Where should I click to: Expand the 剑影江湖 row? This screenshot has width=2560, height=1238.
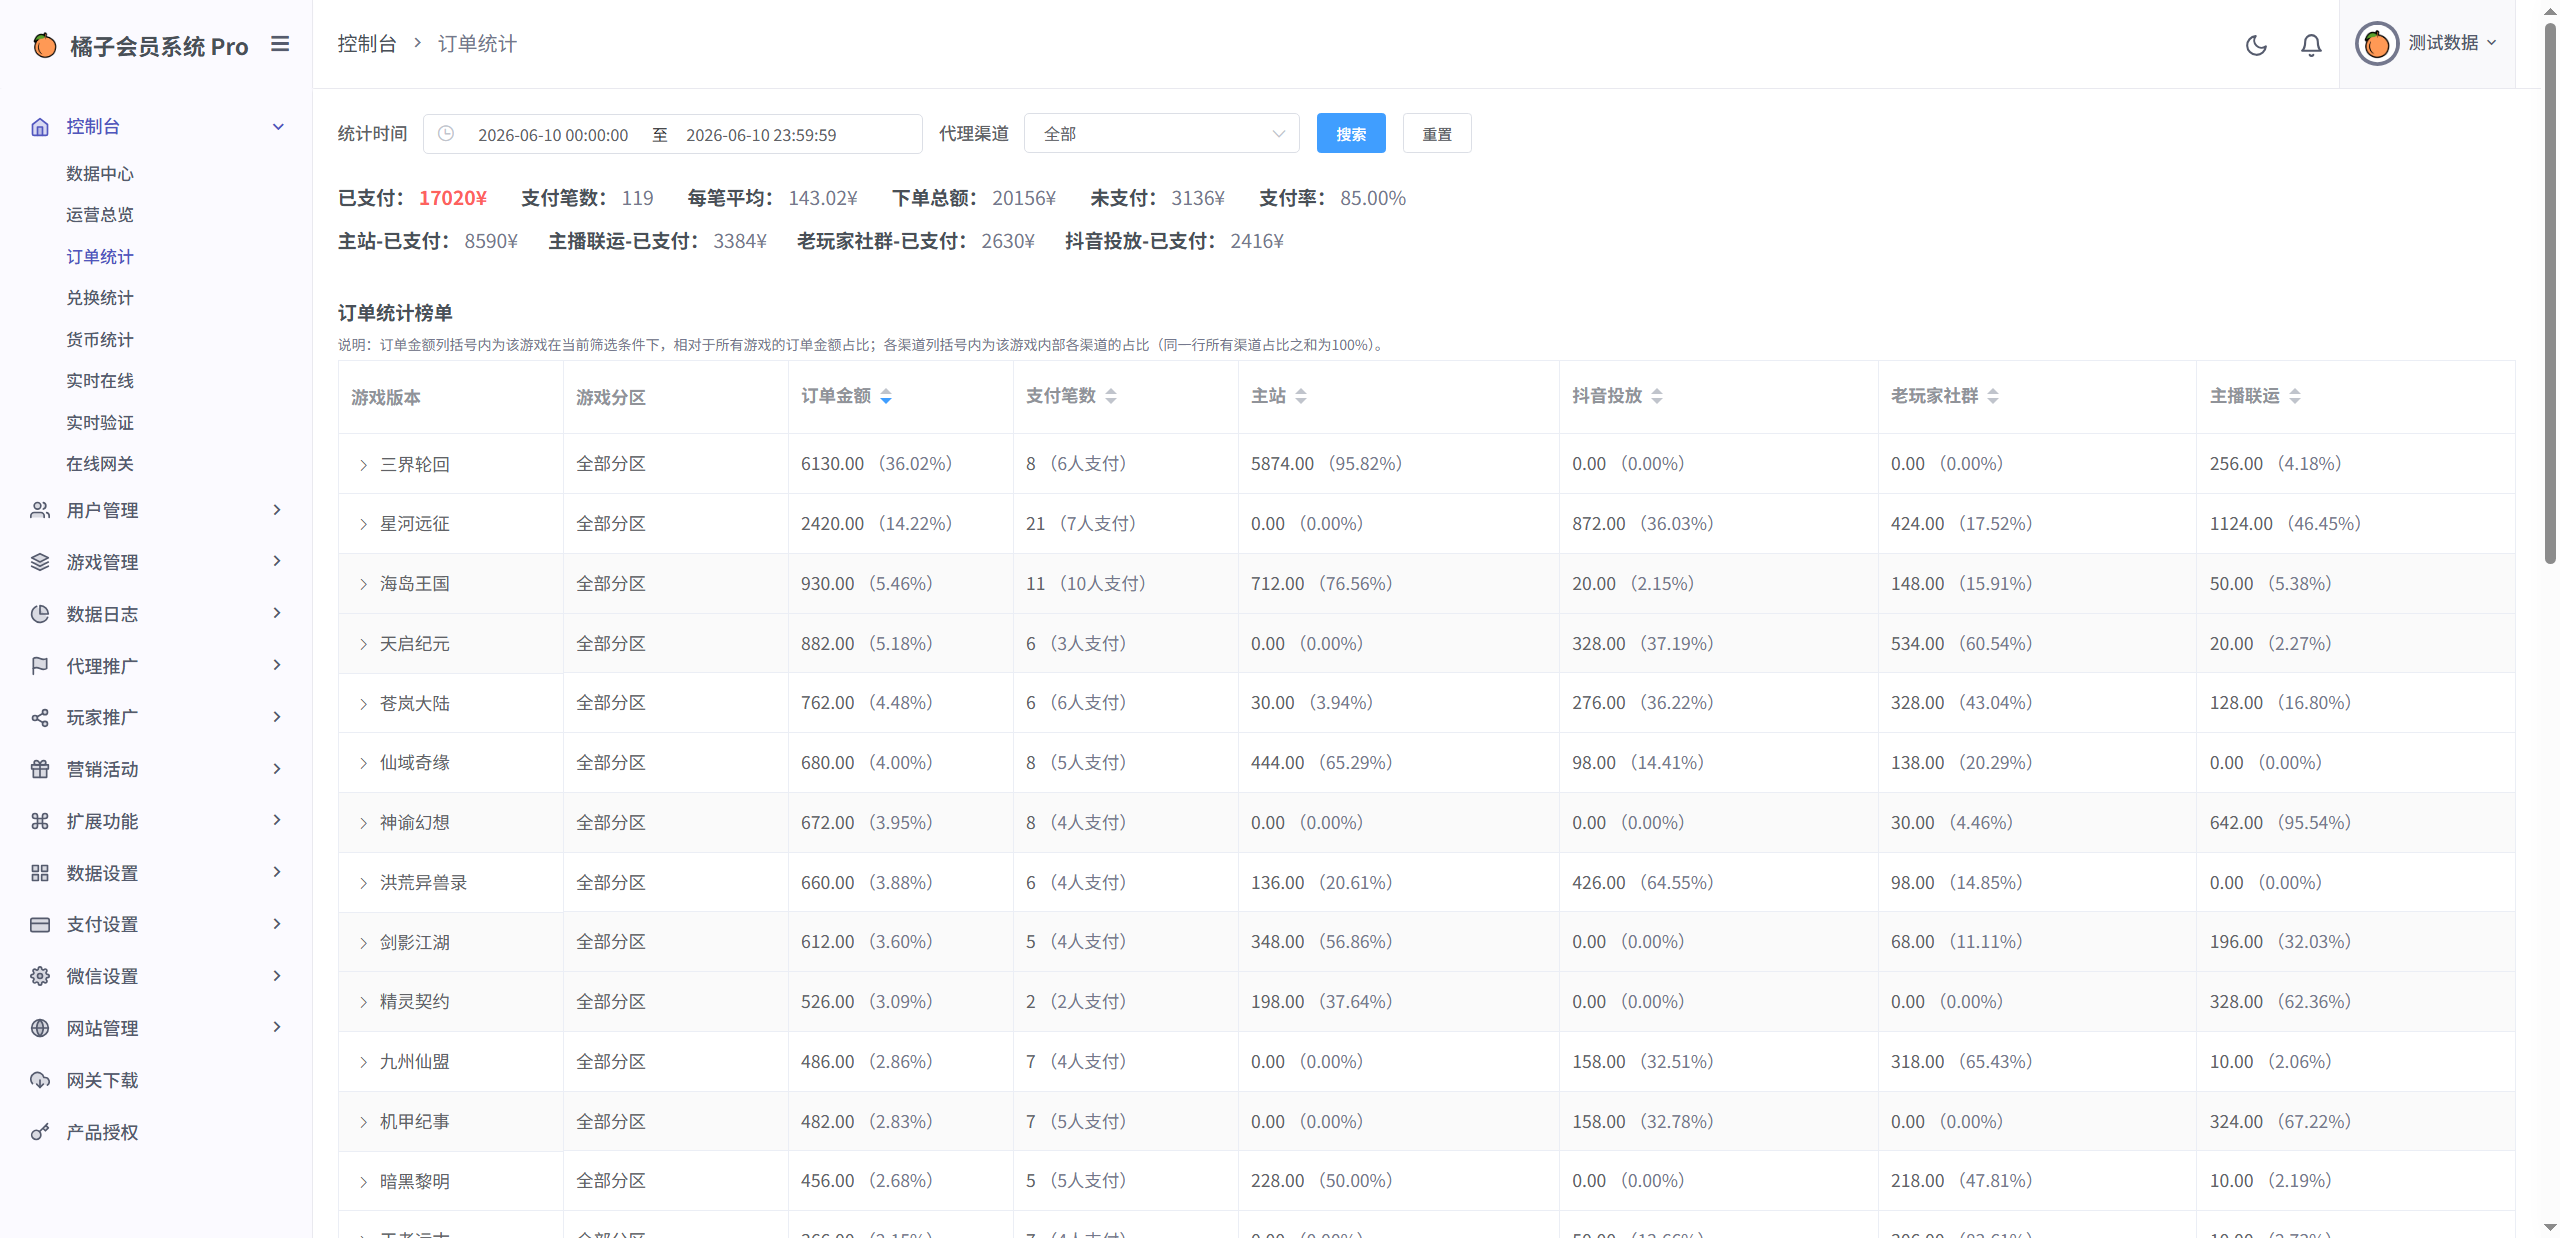coord(363,943)
